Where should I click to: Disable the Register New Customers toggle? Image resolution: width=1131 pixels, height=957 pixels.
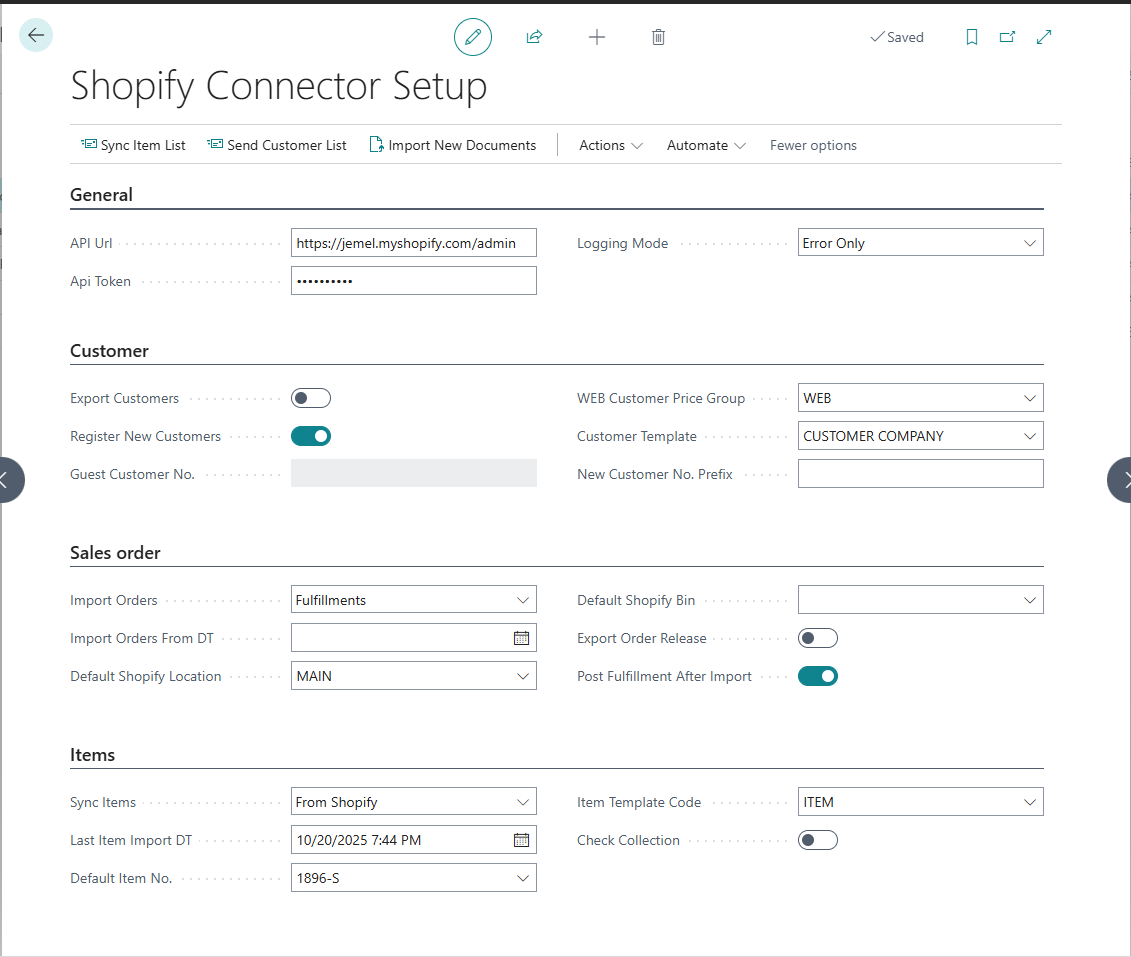point(311,436)
